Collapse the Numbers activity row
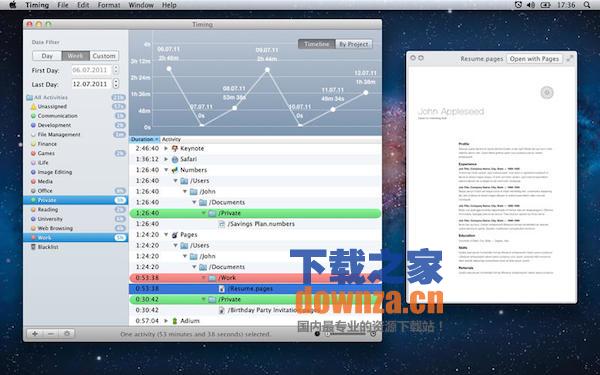This screenshot has width=600, height=375. pyautogui.click(x=166, y=170)
